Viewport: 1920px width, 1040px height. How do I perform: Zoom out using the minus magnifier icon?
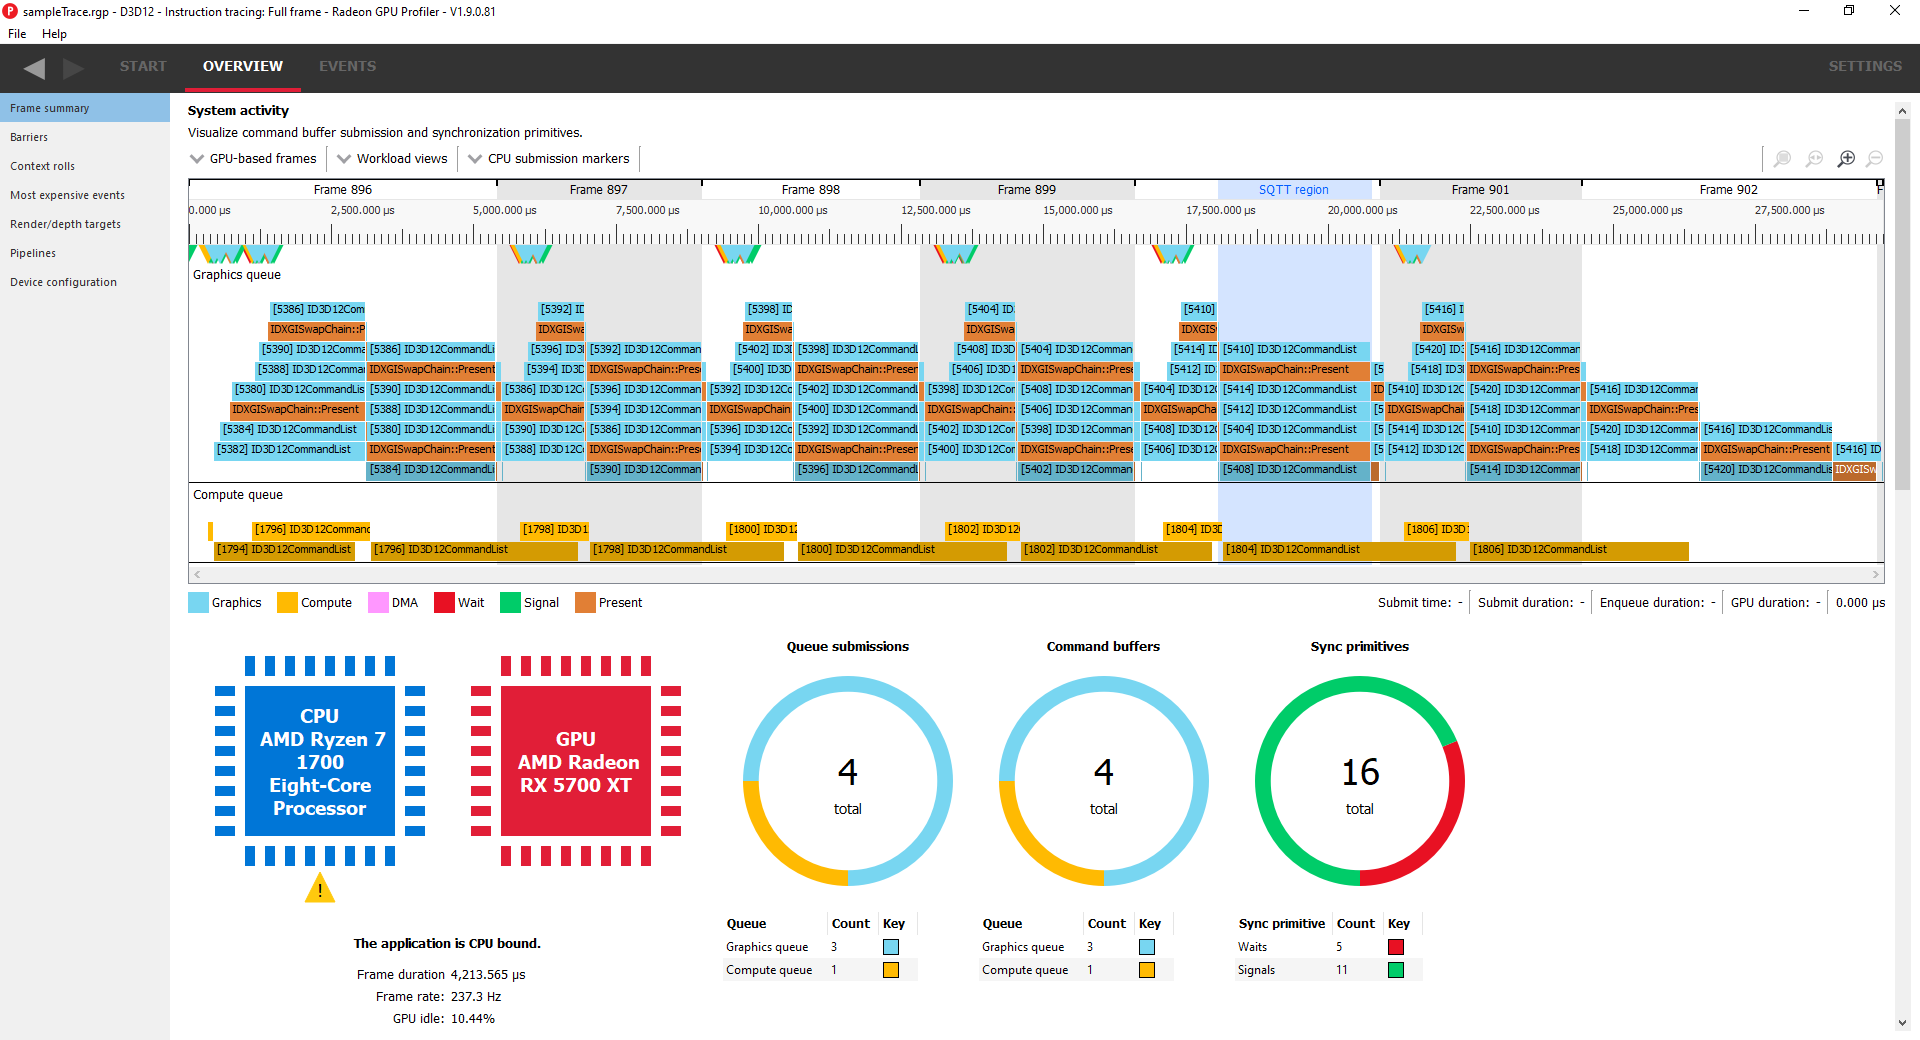(1874, 158)
